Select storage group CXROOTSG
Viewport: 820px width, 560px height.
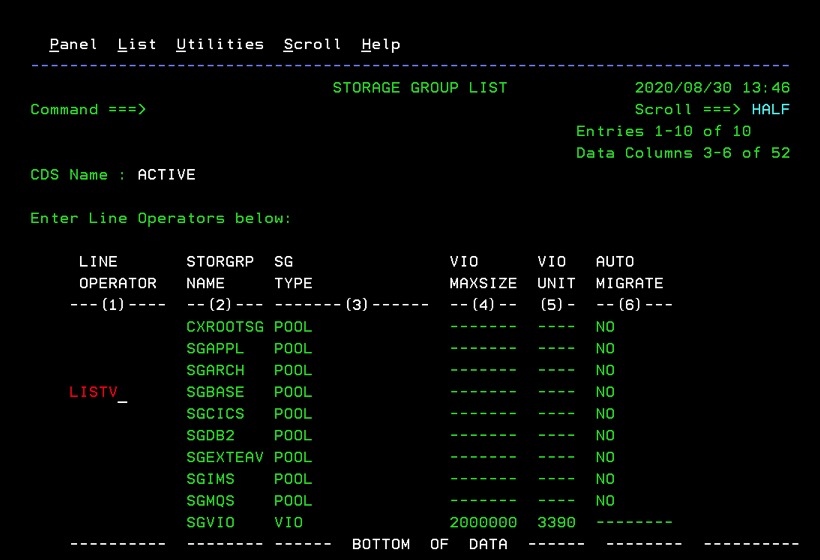(225, 327)
